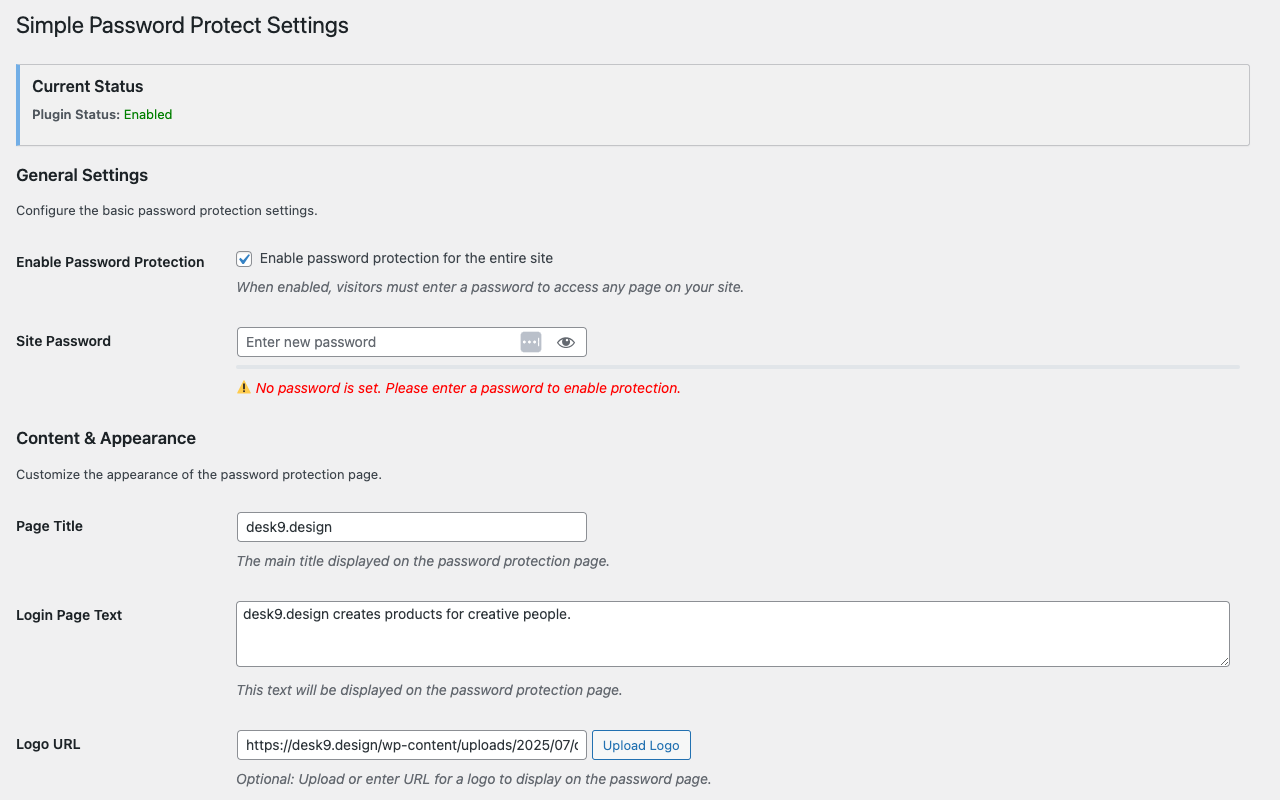Click inside the Login Page Text textarea
The height and width of the screenshot is (800, 1280).
coord(732,634)
